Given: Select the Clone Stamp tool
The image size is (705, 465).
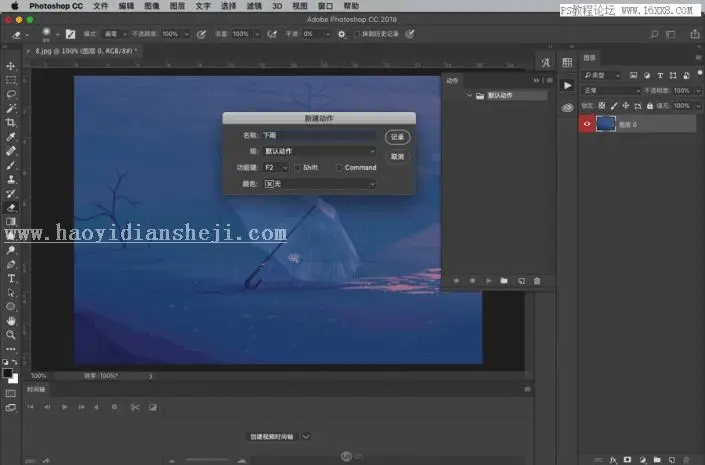Looking at the screenshot, I should tap(11, 179).
